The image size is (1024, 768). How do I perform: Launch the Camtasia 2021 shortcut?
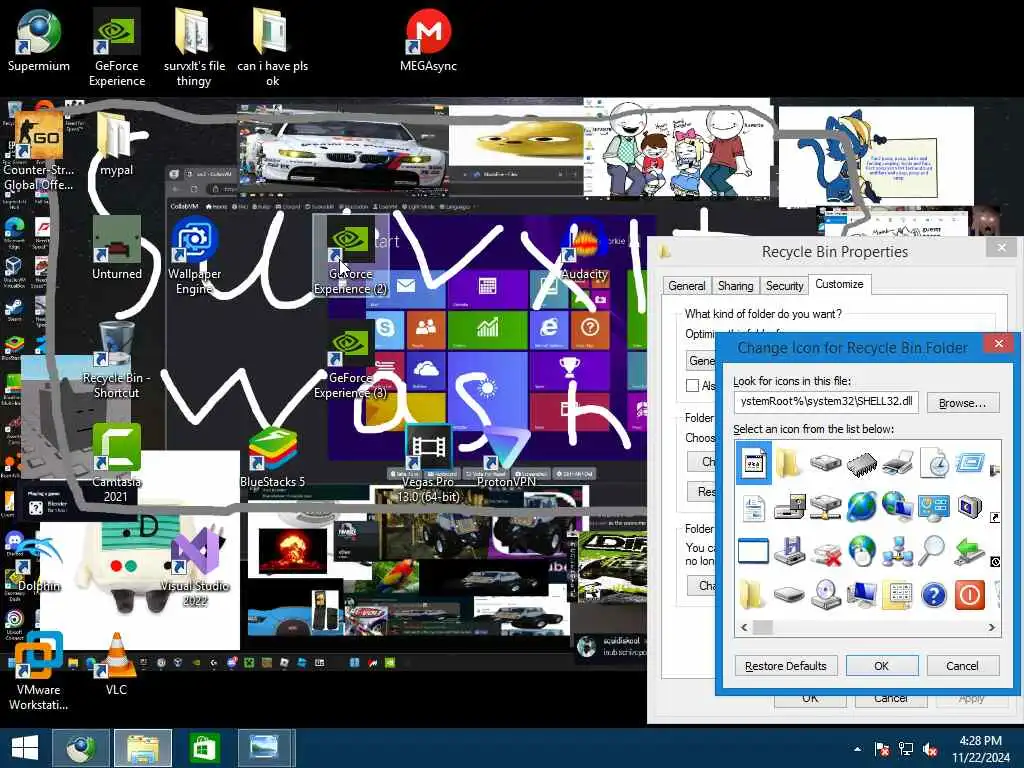(x=116, y=464)
